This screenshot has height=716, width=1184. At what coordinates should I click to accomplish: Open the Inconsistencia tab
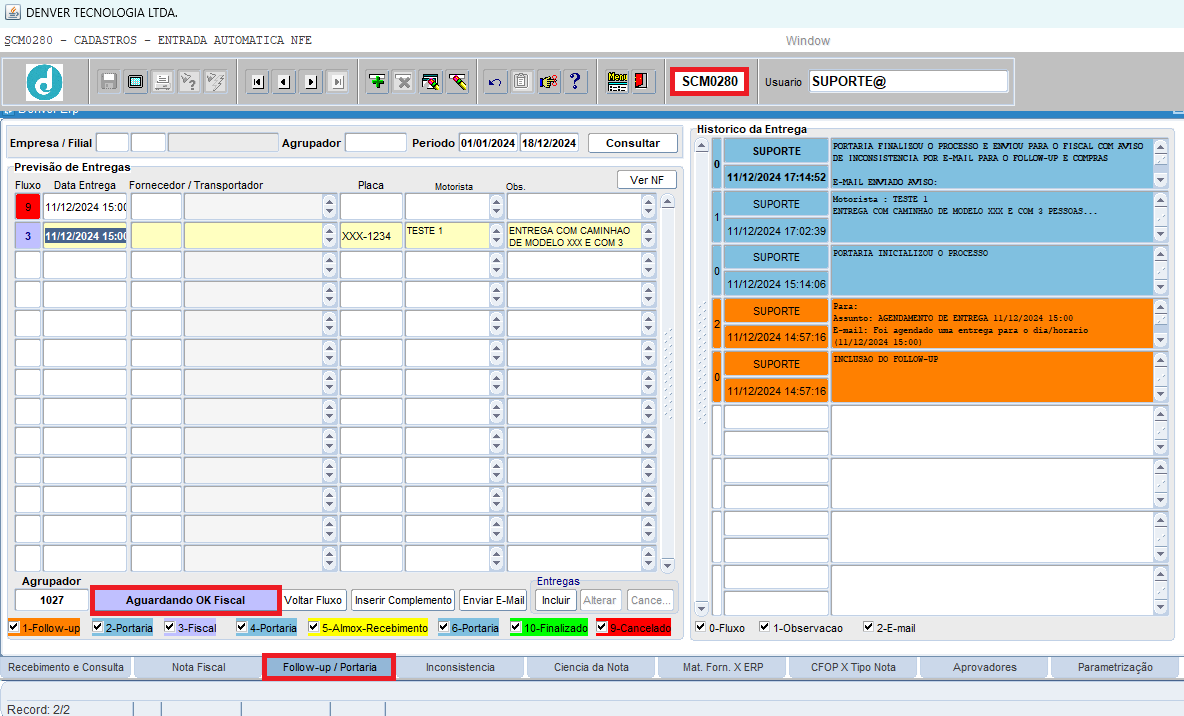460,668
